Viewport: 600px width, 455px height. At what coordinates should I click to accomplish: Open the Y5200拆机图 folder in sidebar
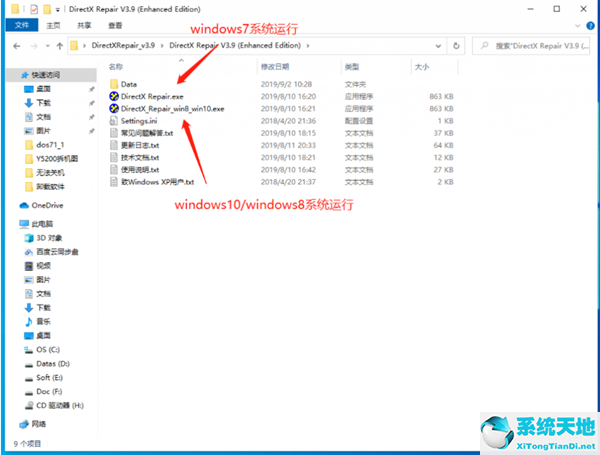[57, 158]
